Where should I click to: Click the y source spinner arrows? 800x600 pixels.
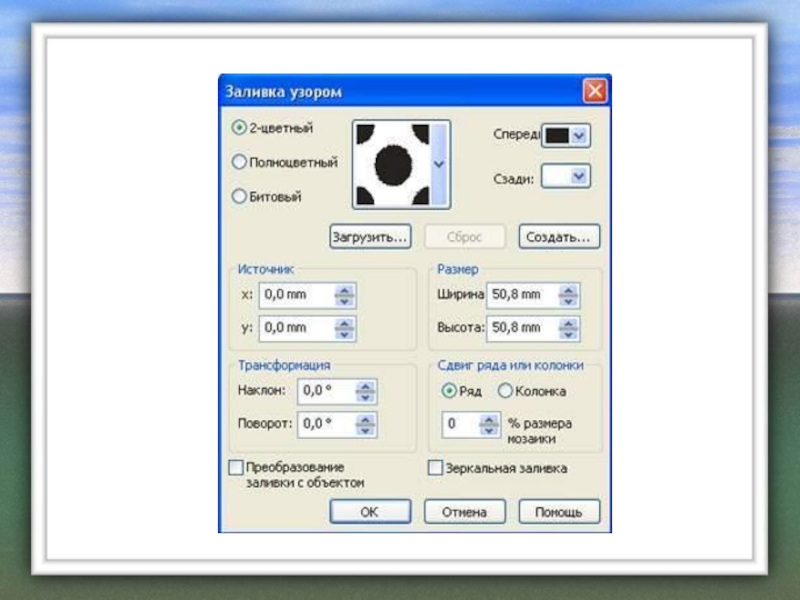[345, 327]
